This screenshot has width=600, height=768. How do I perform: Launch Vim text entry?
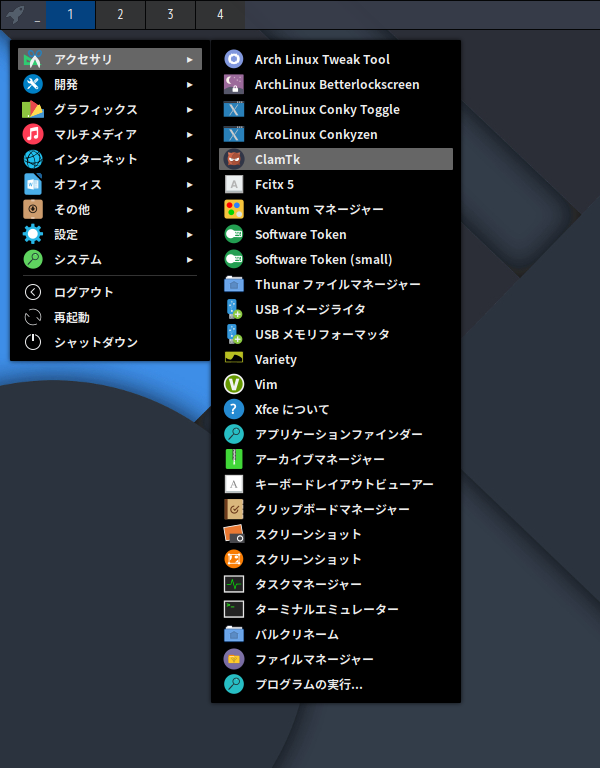[266, 384]
